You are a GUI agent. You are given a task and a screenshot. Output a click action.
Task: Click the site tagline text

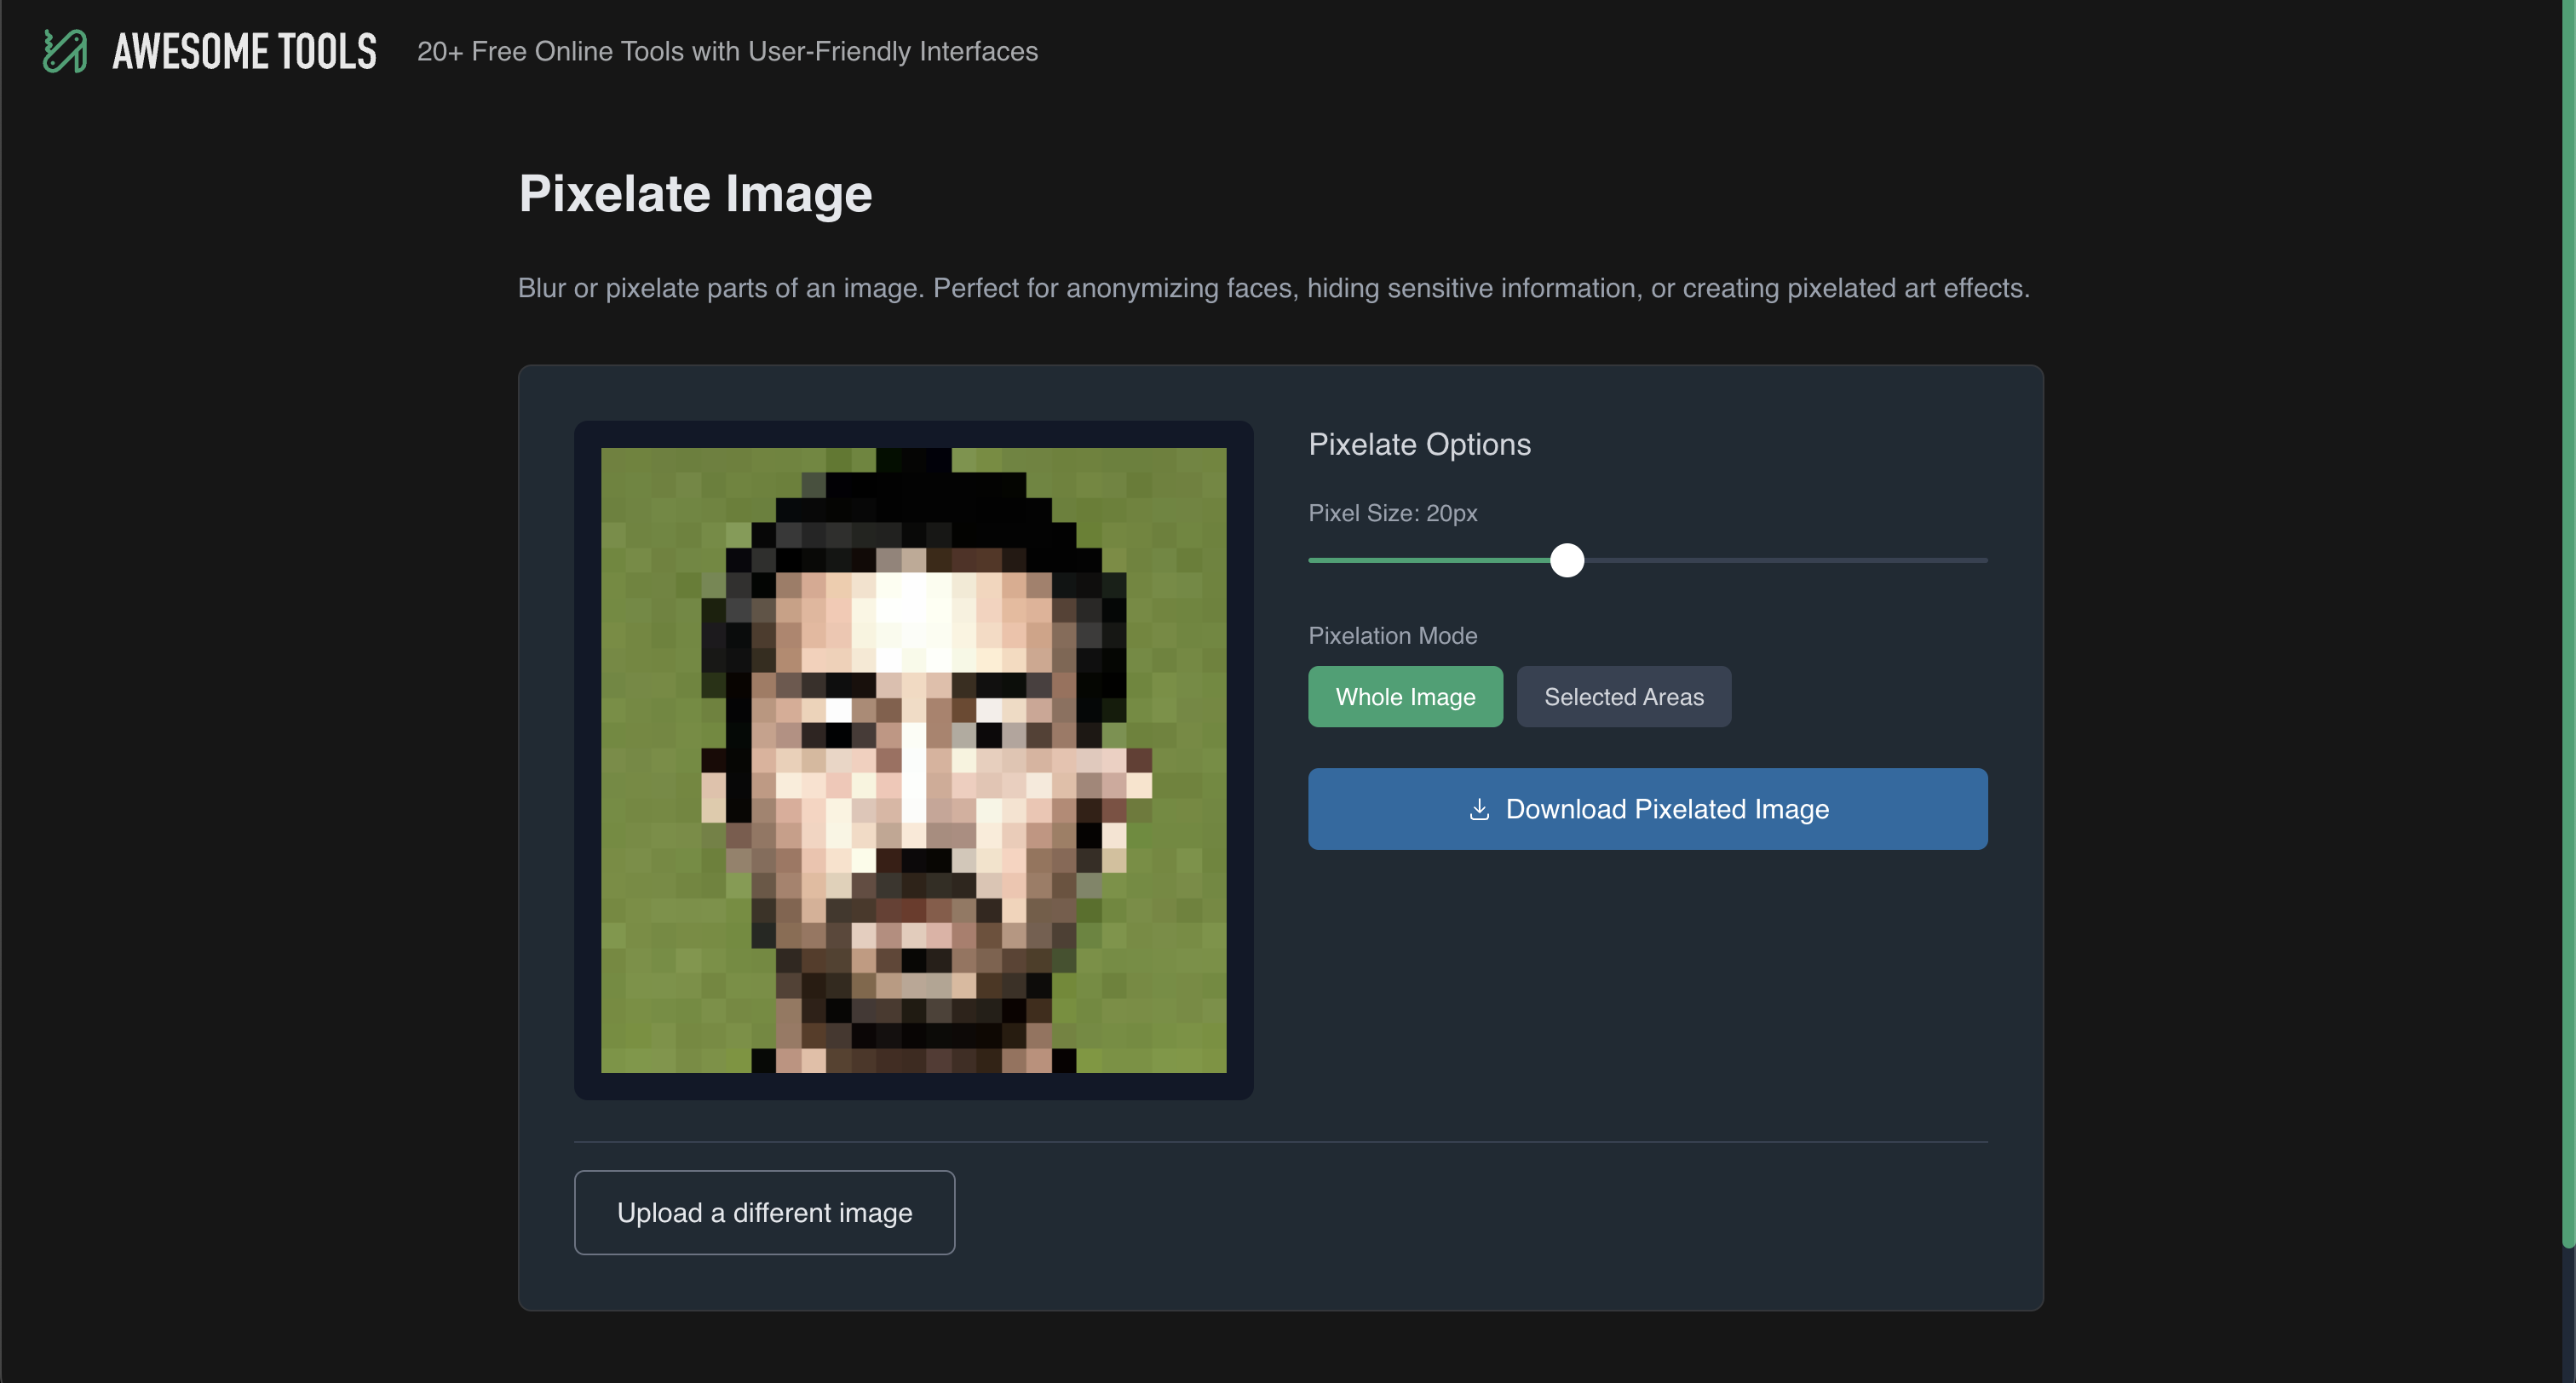point(727,51)
